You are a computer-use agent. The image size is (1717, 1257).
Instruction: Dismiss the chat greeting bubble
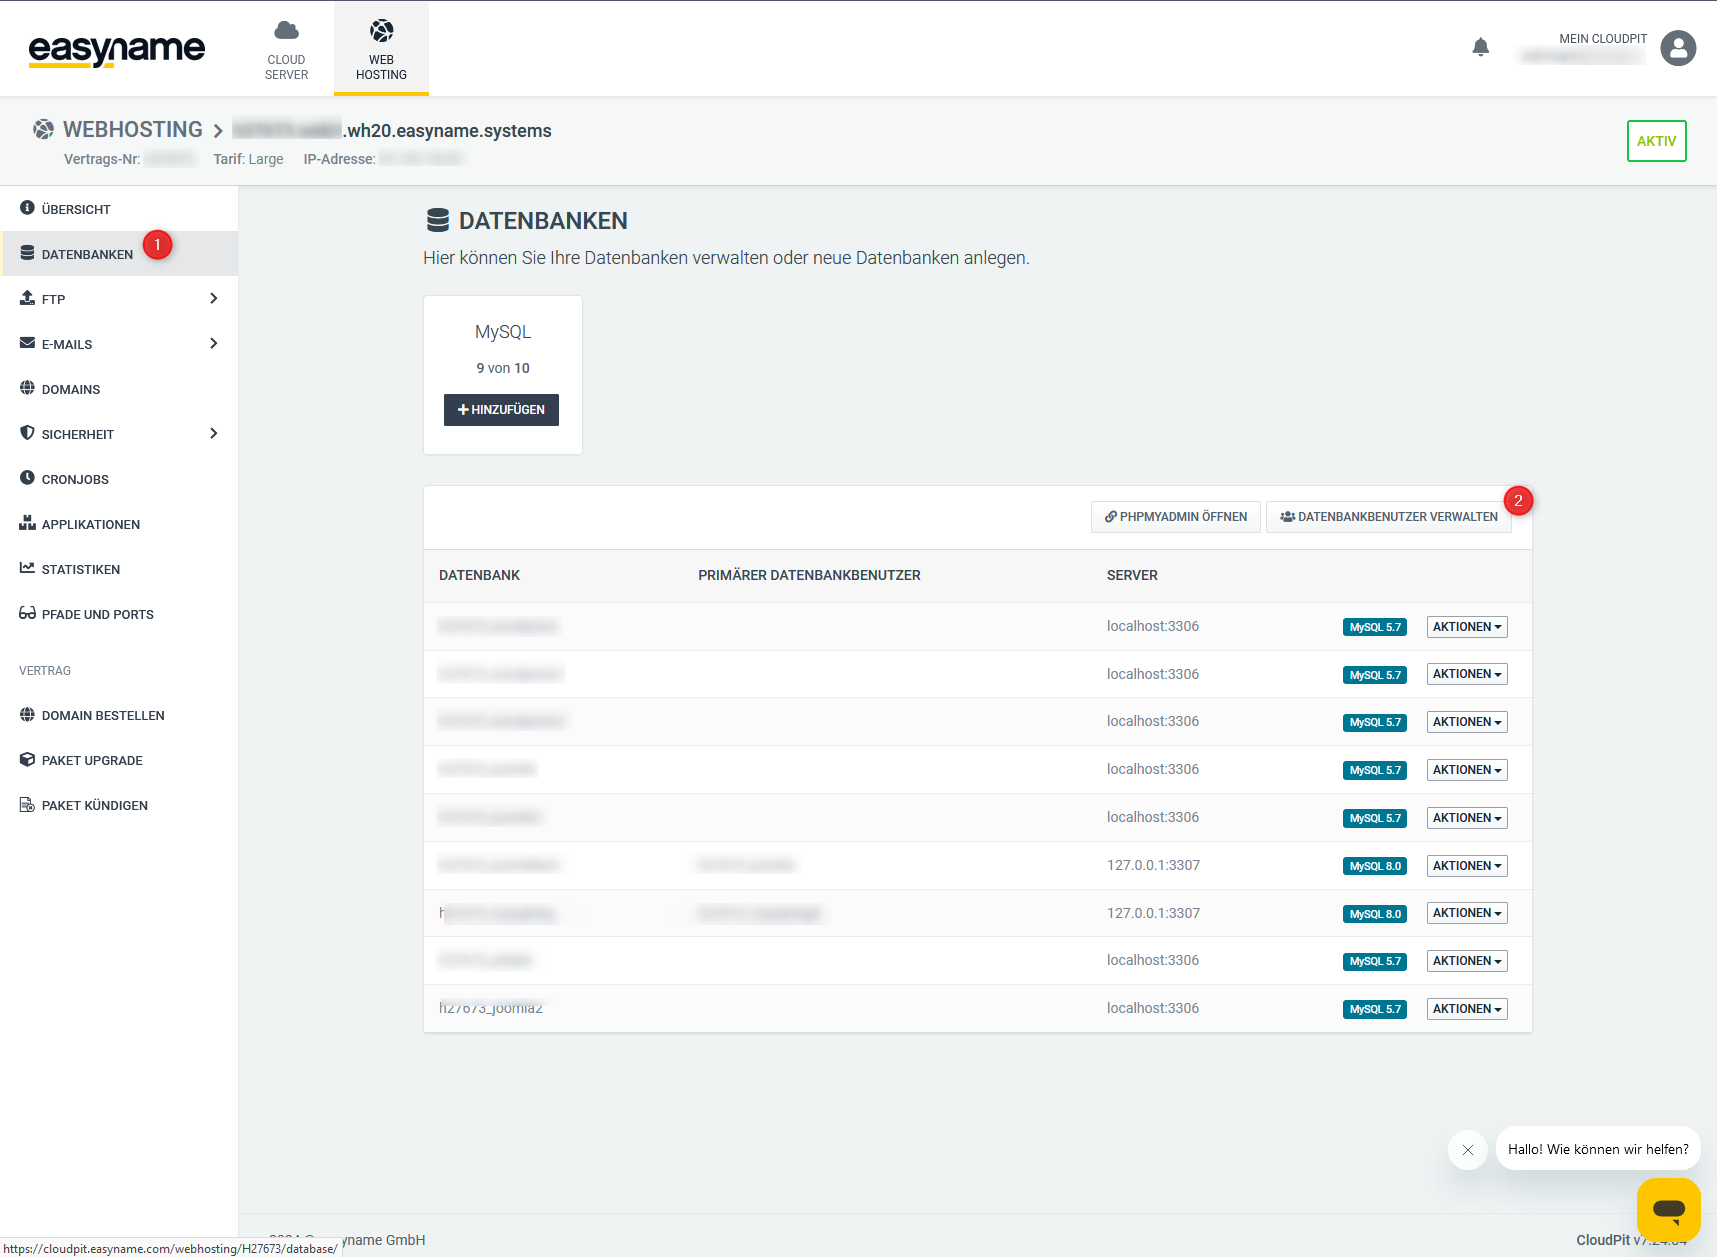[x=1468, y=1150]
